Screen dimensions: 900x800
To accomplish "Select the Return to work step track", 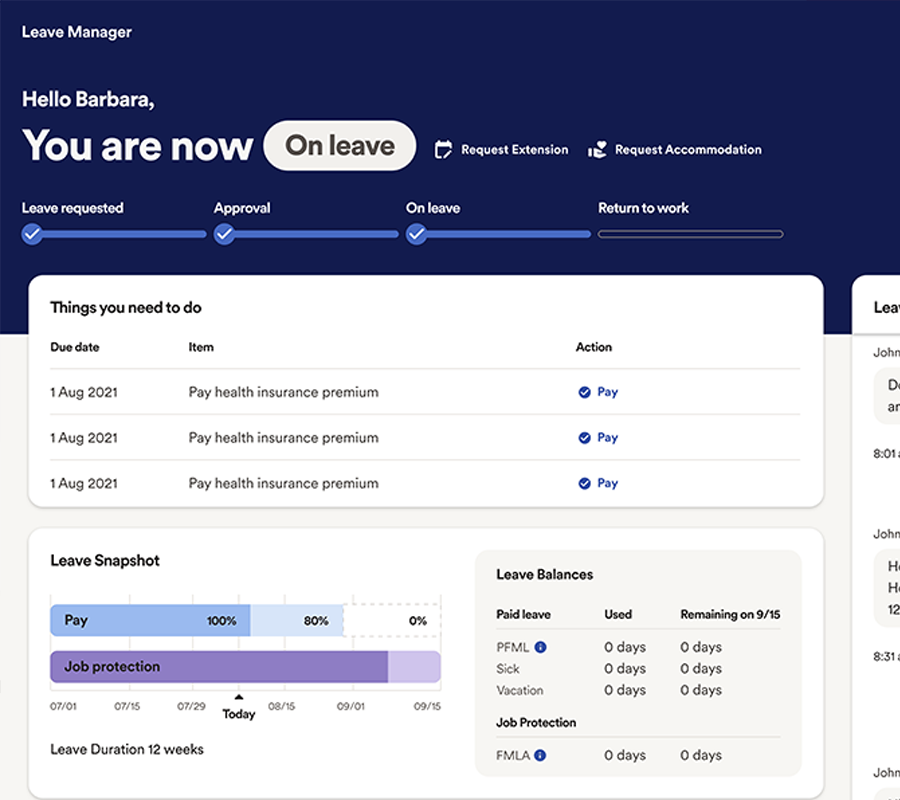I will click(690, 234).
